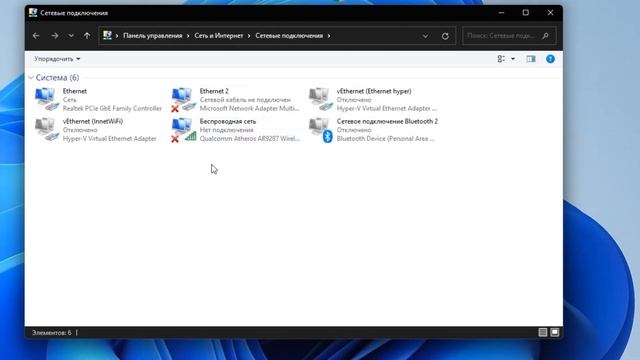The width and height of the screenshot is (640, 360).
Task: Open the Упорядочить menu
Action: (57, 59)
